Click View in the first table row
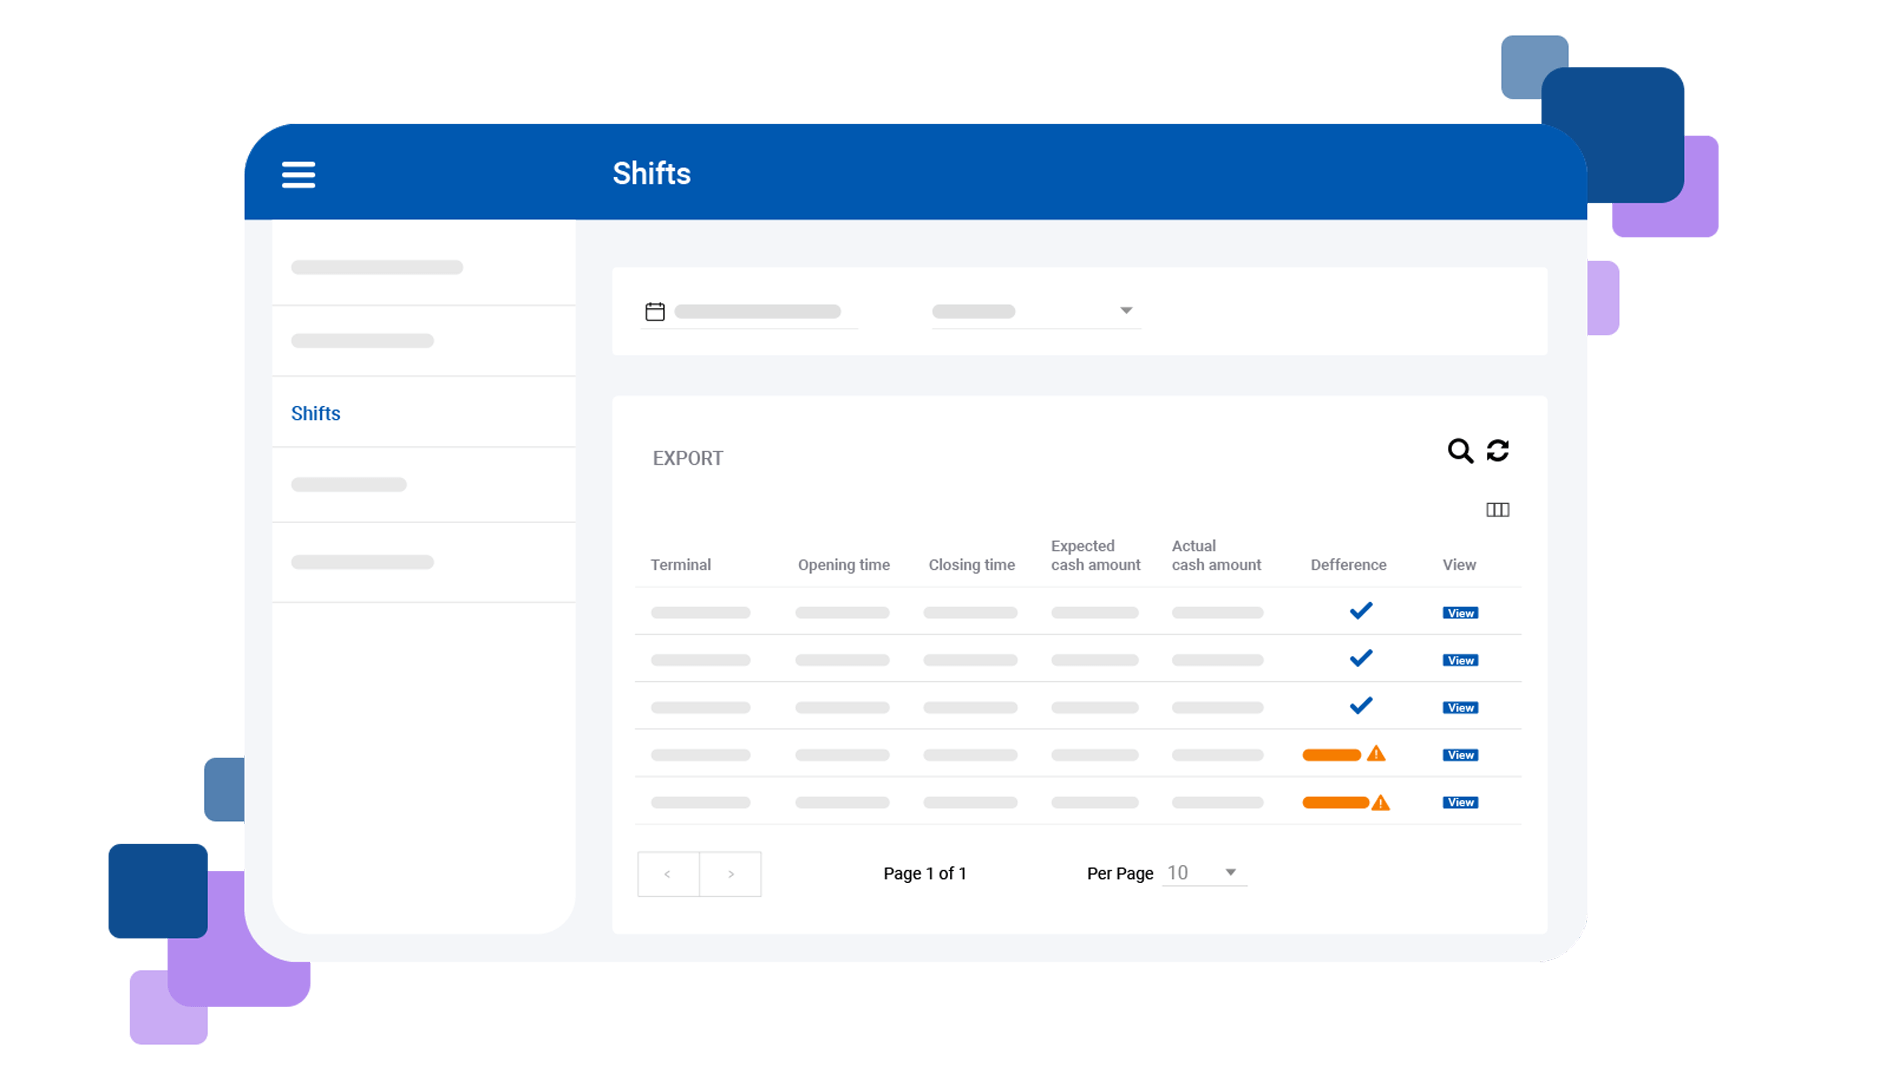 (x=1460, y=613)
